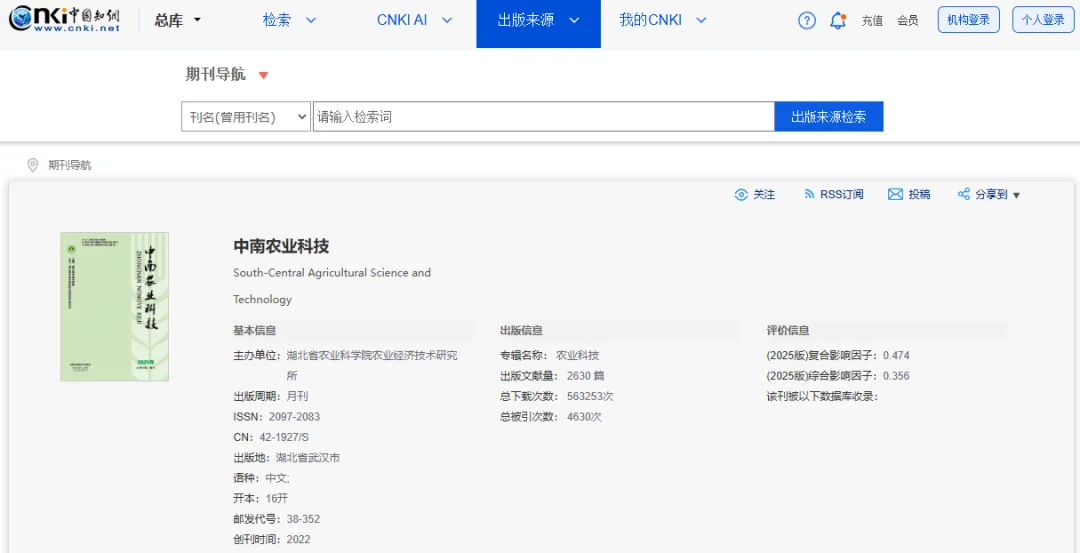
Task: Click the 个人登录 button
Action: [x=1043, y=20]
